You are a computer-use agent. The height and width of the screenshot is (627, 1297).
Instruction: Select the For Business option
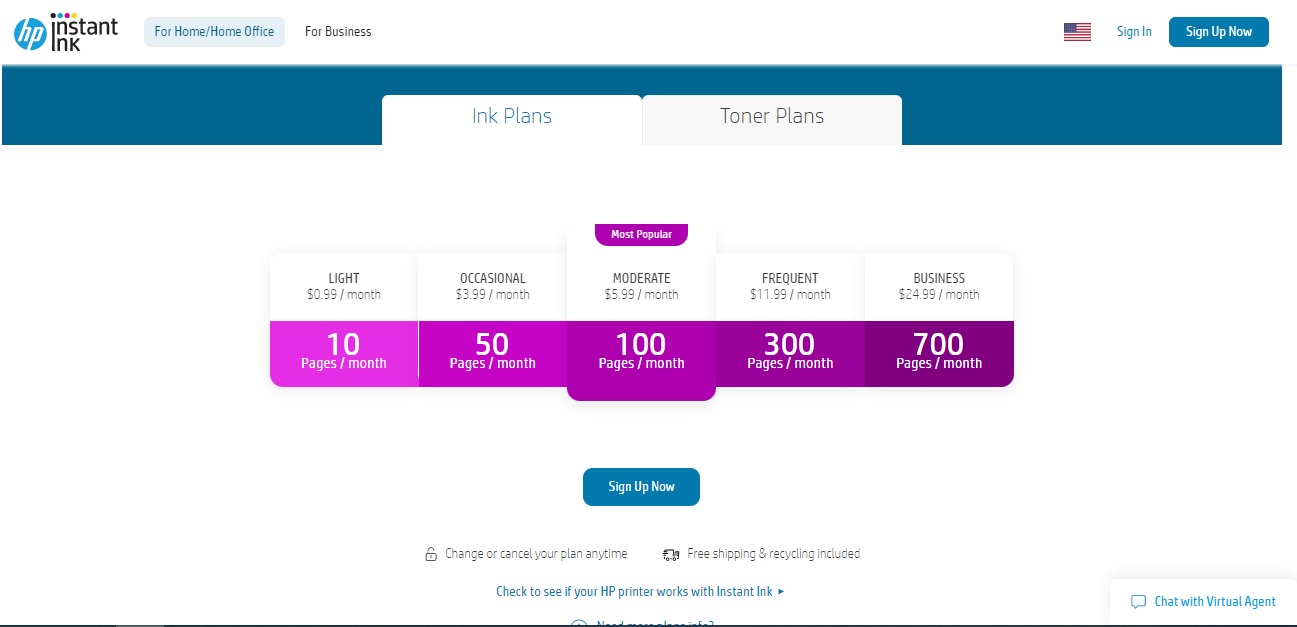coord(338,32)
